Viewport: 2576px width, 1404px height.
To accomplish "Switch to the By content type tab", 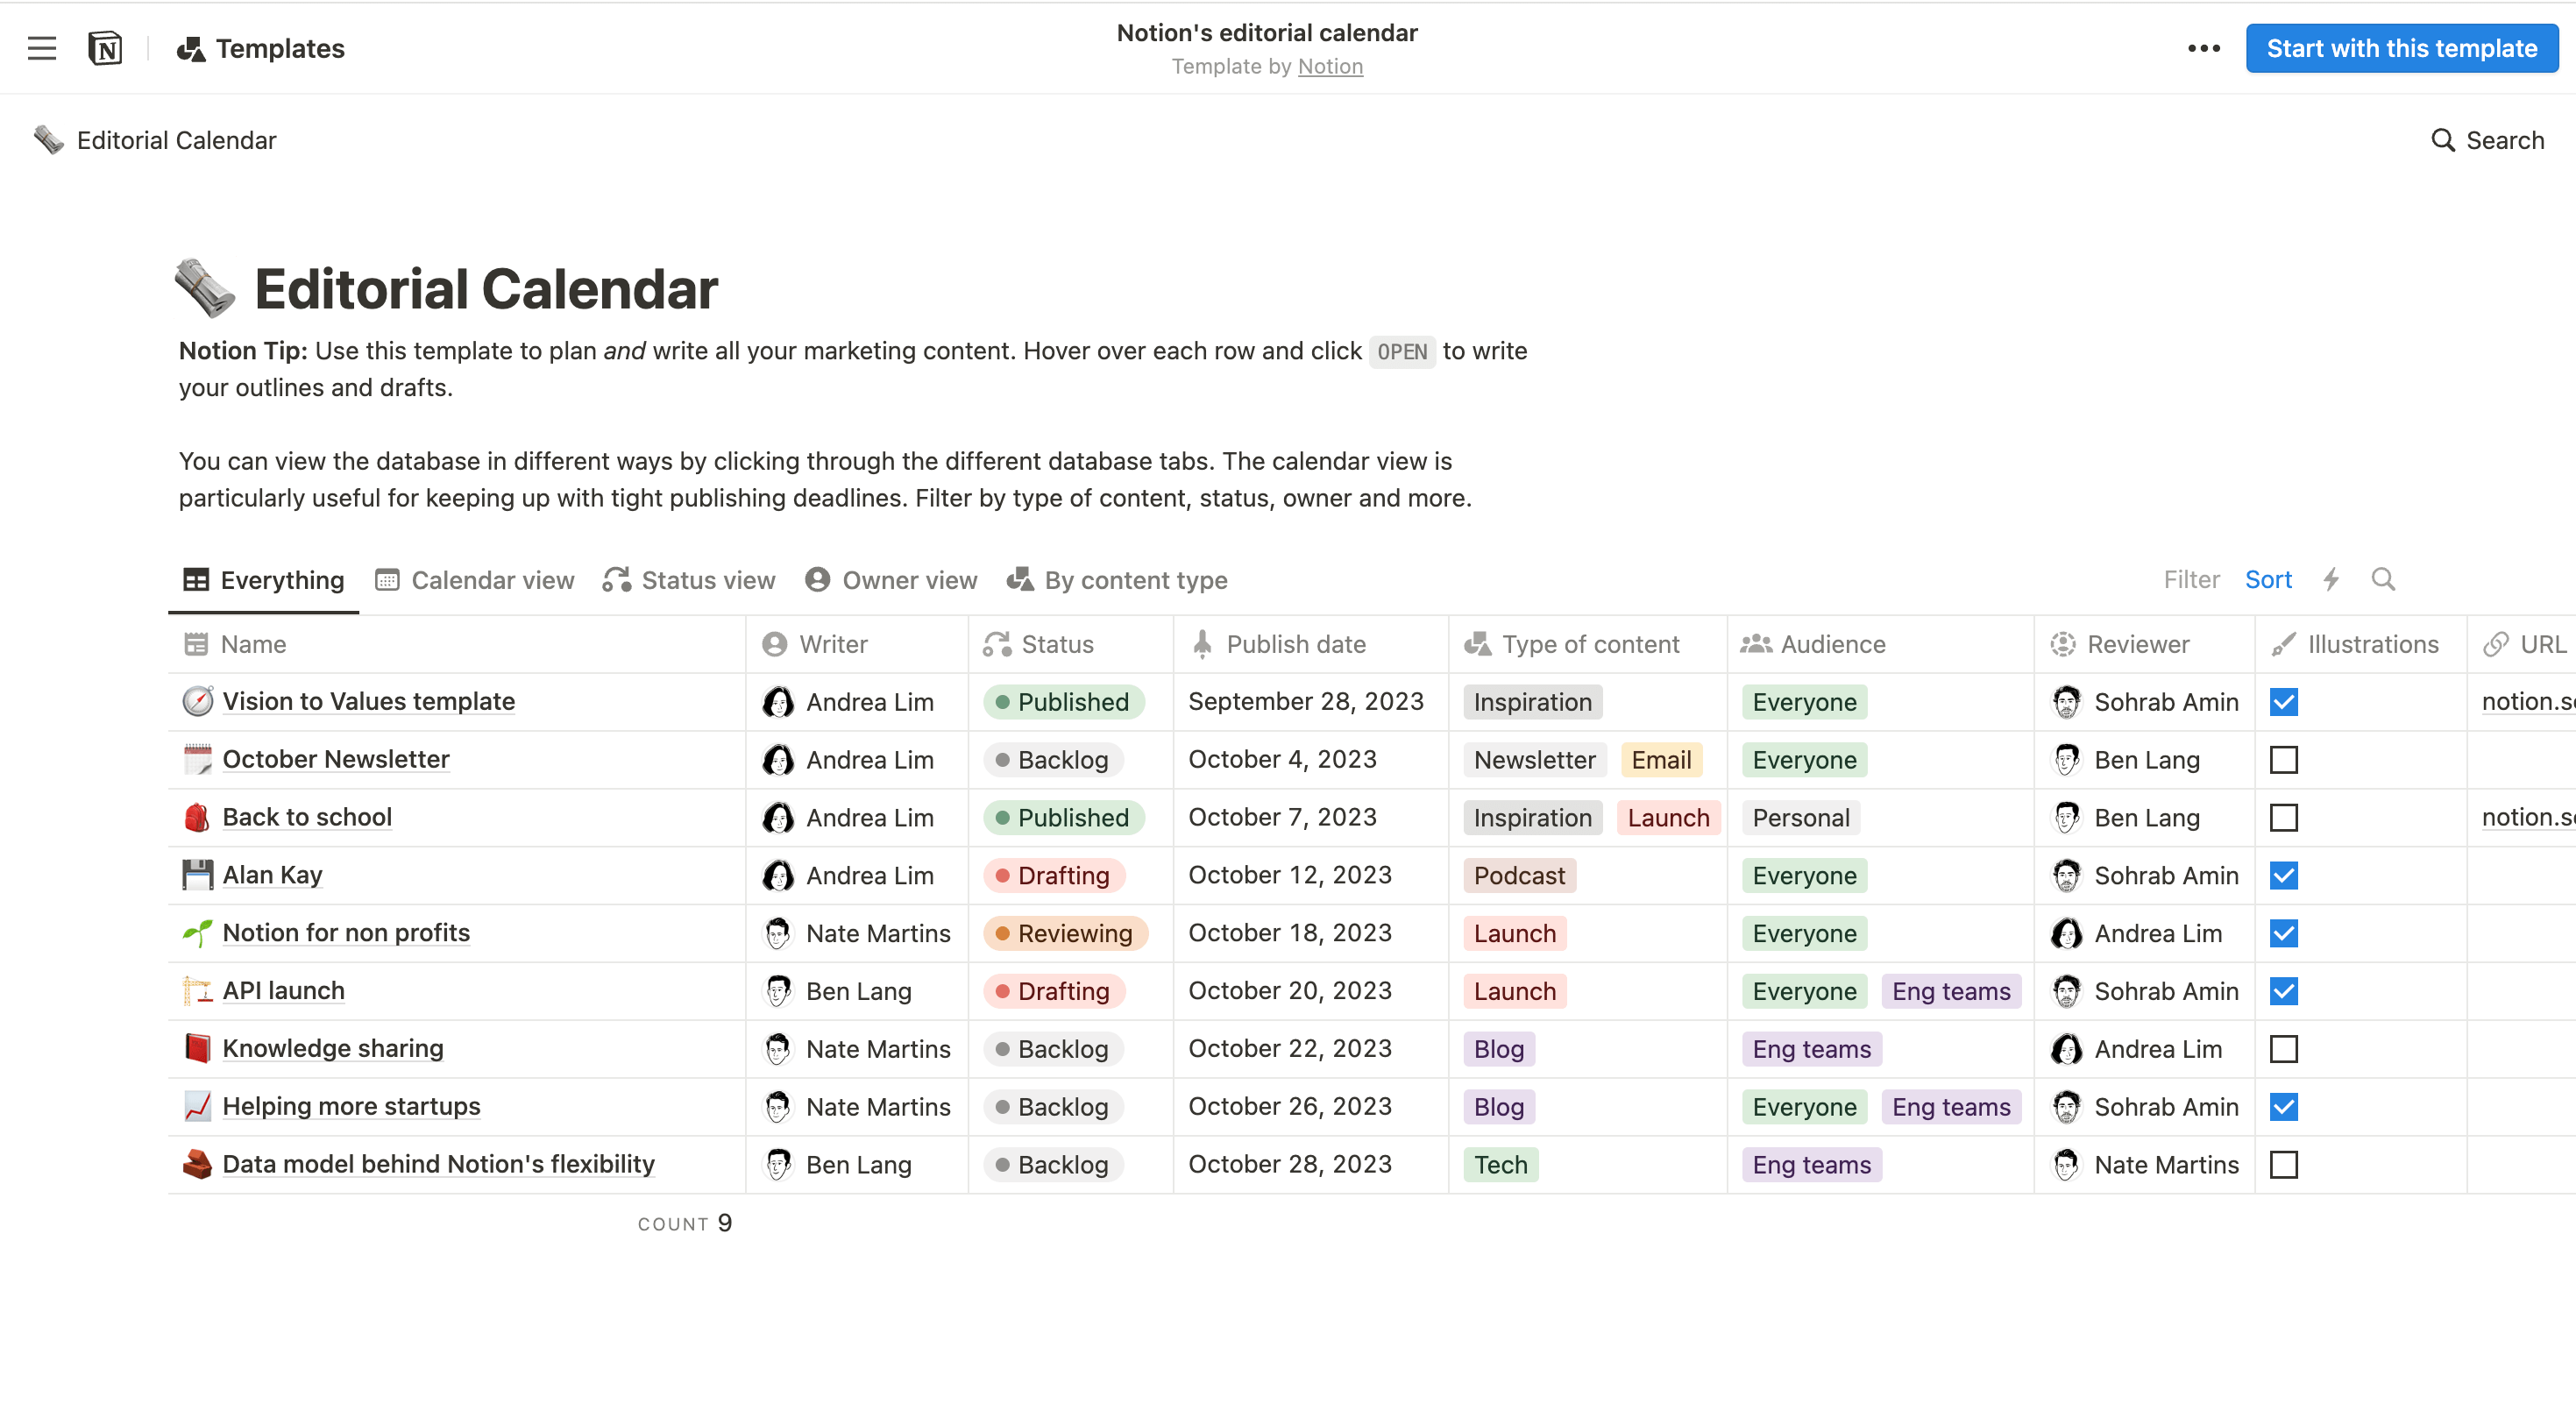I will click(x=1117, y=581).
